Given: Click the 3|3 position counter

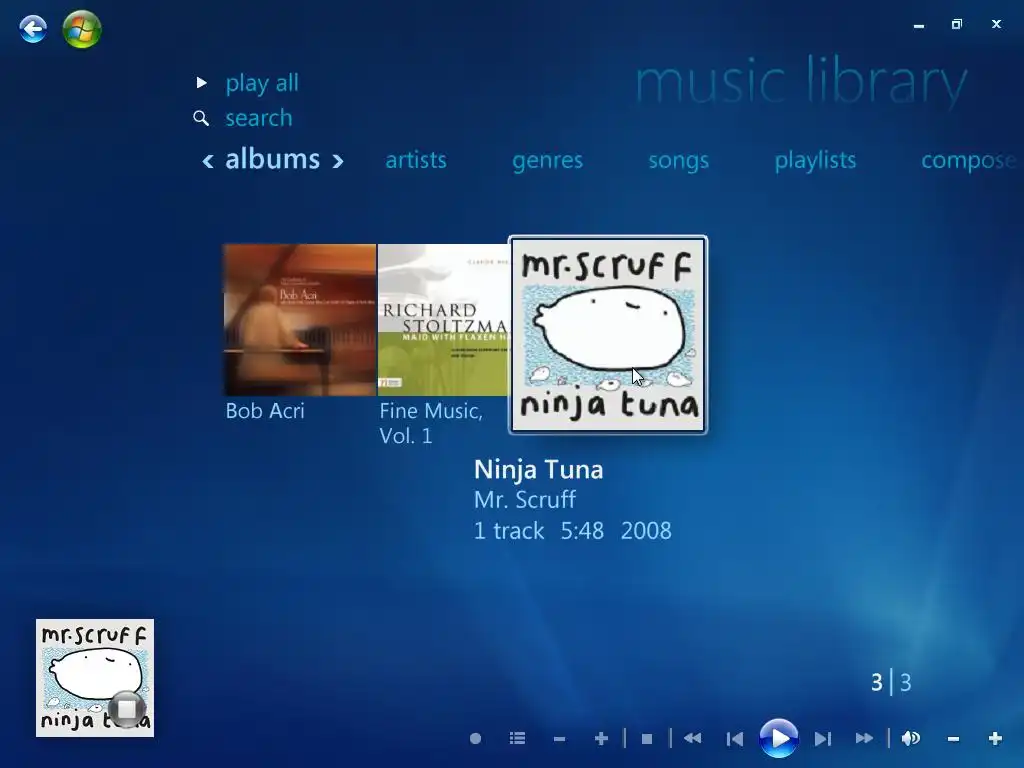Looking at the screenshot, I should coord(891,682).
